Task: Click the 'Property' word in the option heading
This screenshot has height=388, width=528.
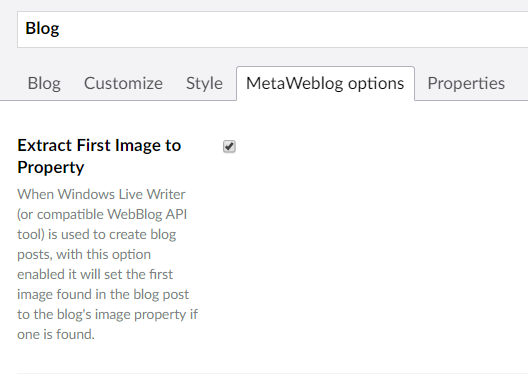Action: (51, 168)
